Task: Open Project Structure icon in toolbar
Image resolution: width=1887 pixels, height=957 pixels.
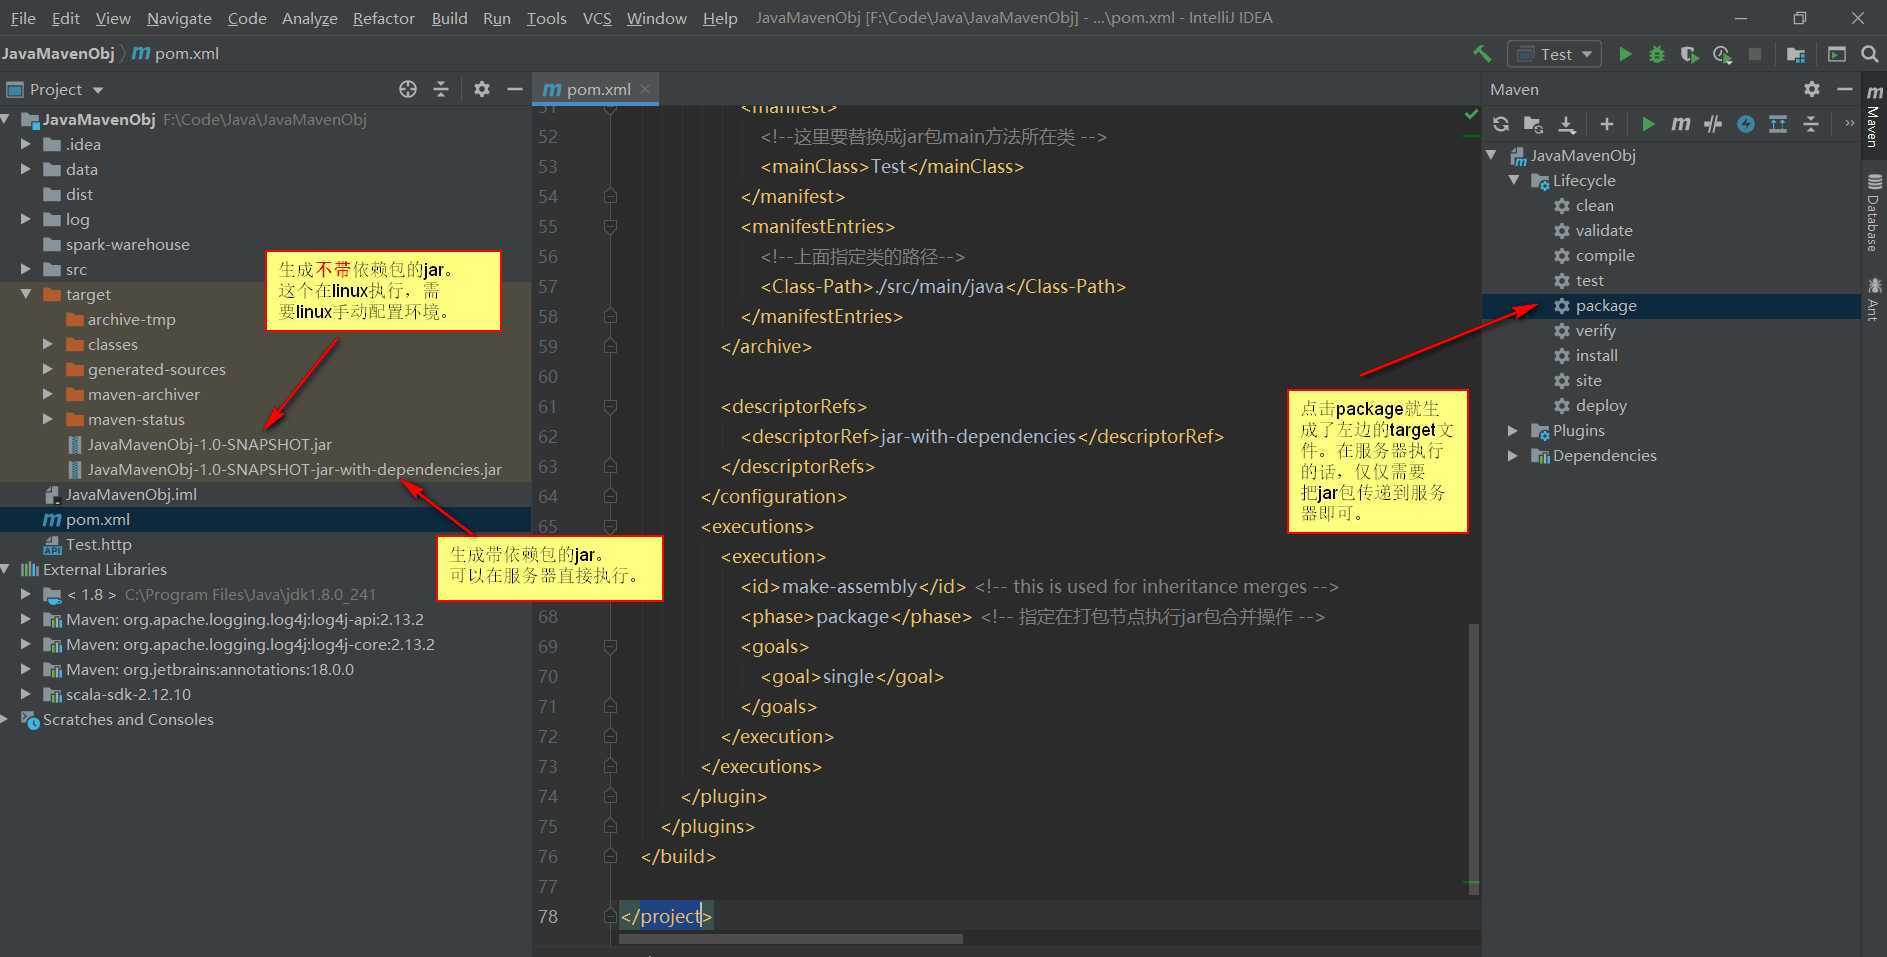Action: point(1796,54)
